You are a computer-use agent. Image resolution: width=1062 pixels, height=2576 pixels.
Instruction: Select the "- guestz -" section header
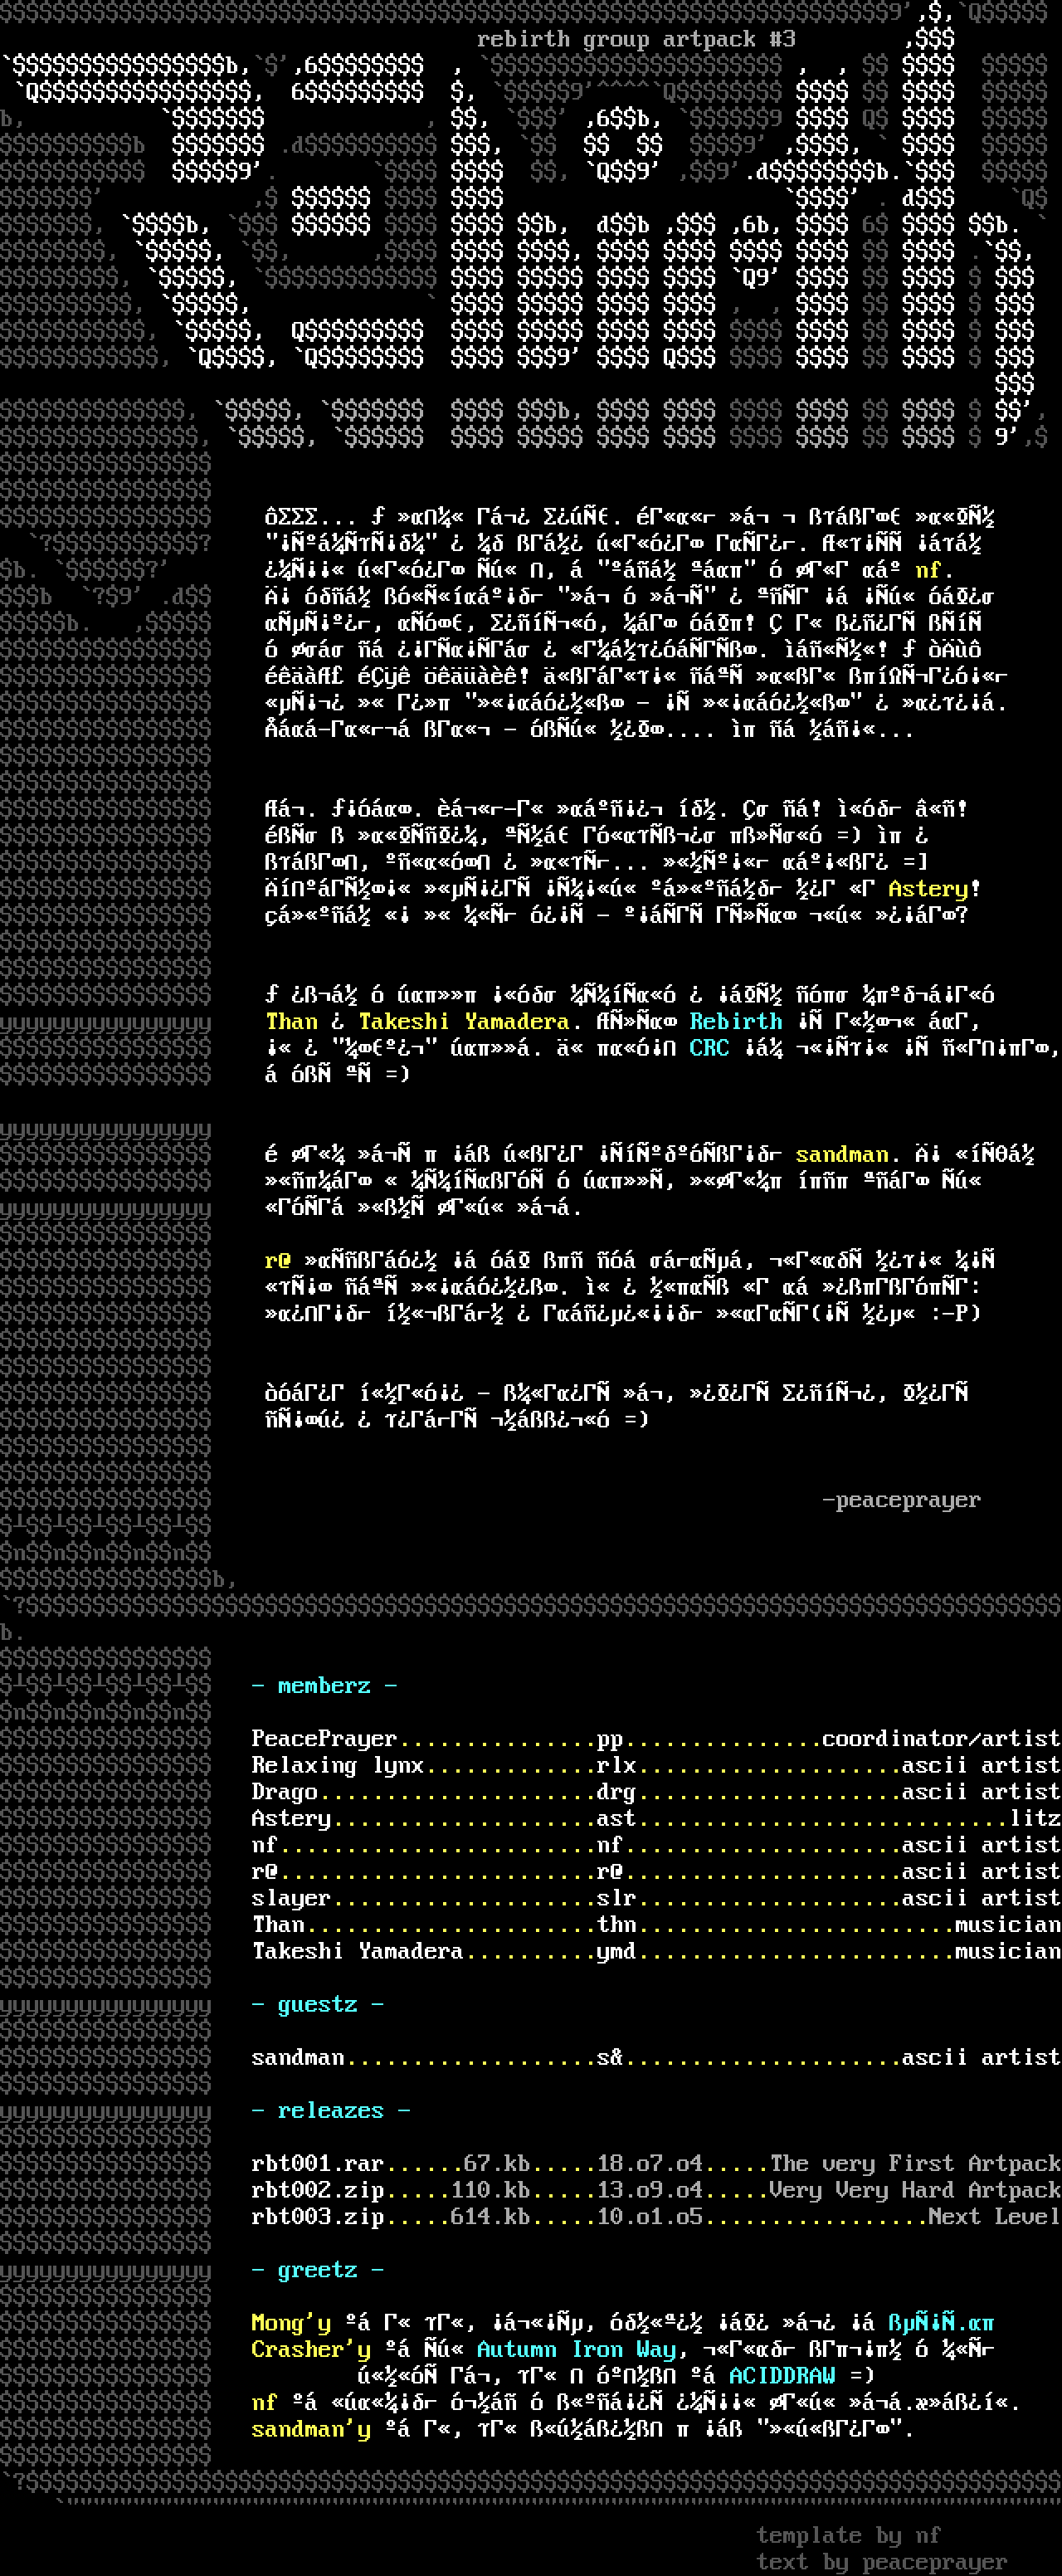317,2005
